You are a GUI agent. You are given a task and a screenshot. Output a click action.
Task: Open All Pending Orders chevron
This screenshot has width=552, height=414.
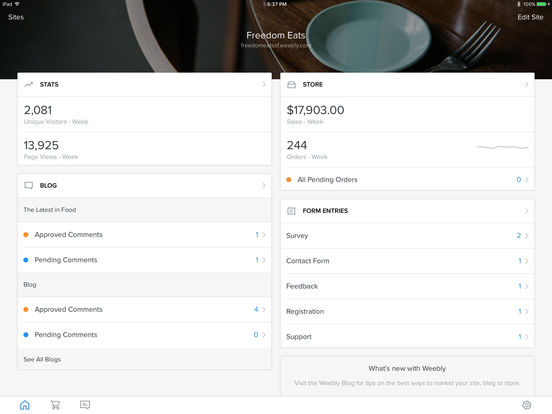(x=527, y=180)
